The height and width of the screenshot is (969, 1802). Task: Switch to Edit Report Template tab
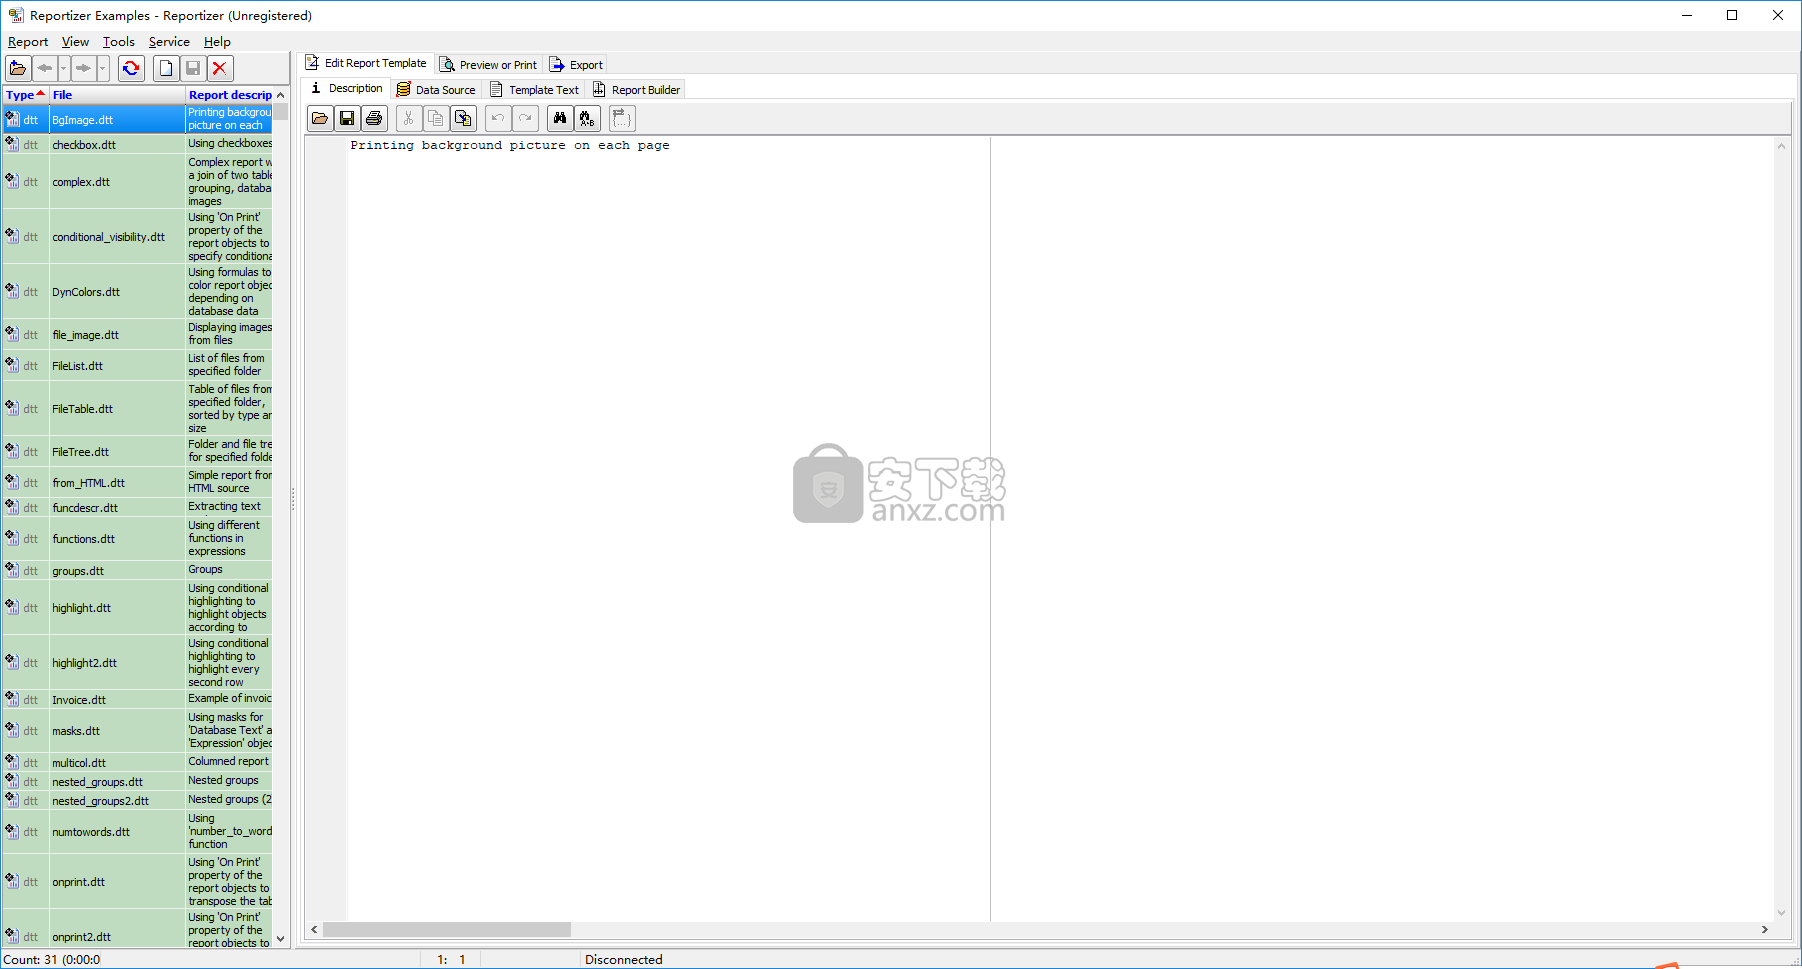(367, 63)
